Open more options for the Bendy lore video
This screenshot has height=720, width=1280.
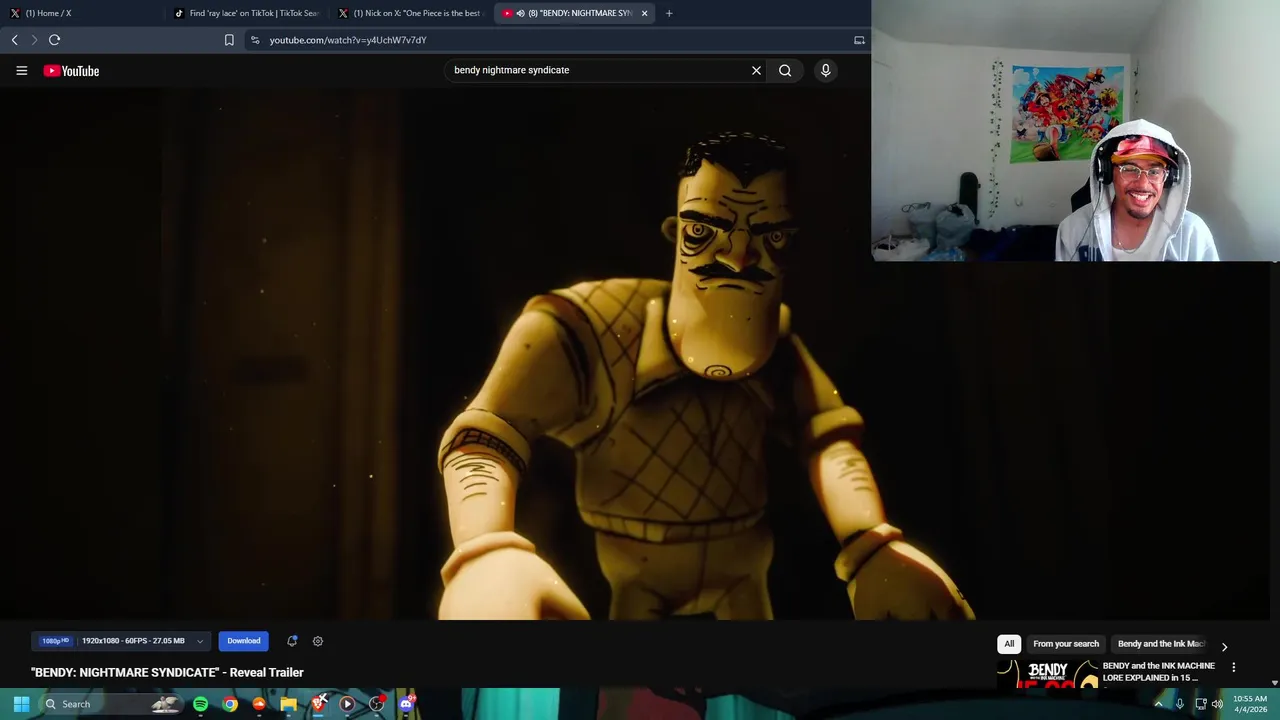point(1233,667)
